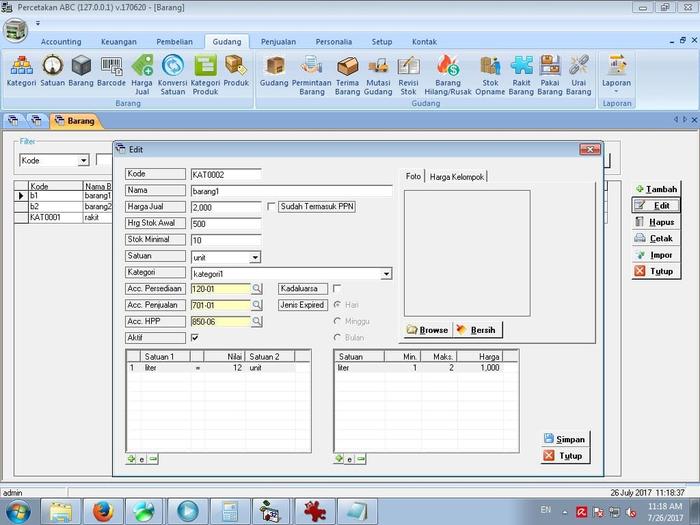
Task: Click the Harga Jual ribbon icon
Action: (143, 72)
